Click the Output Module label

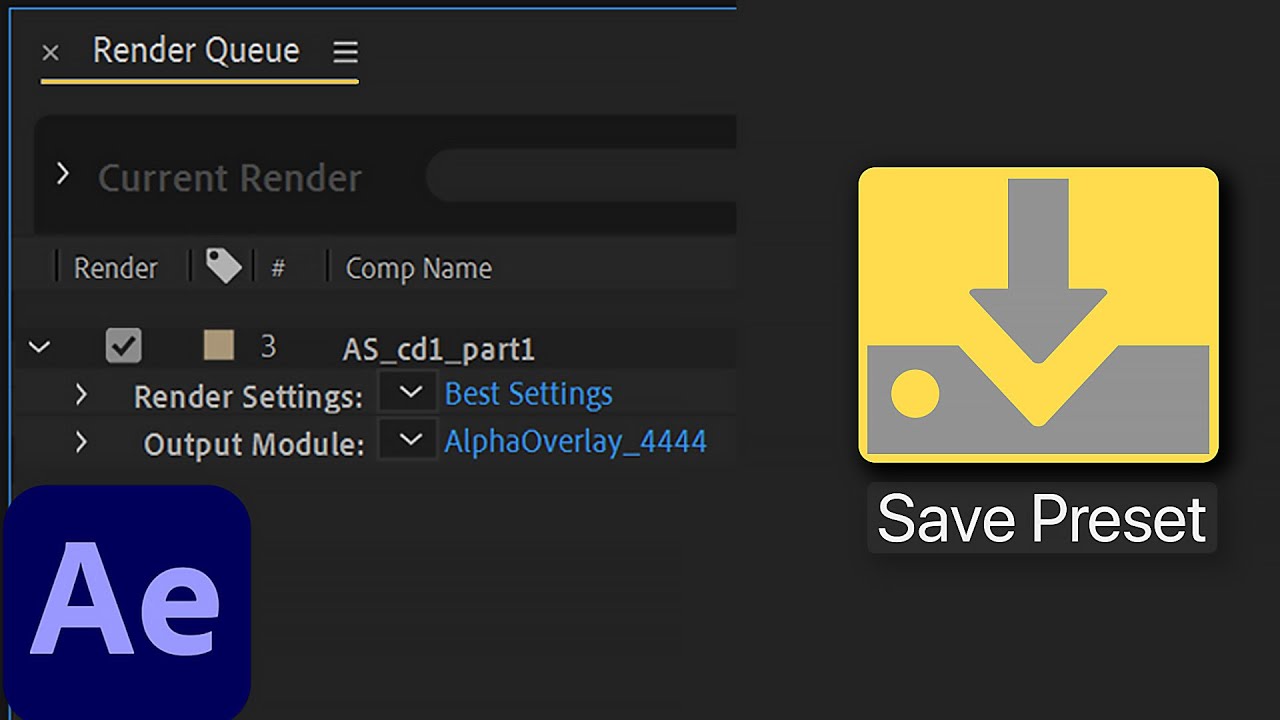pos(254,444)
